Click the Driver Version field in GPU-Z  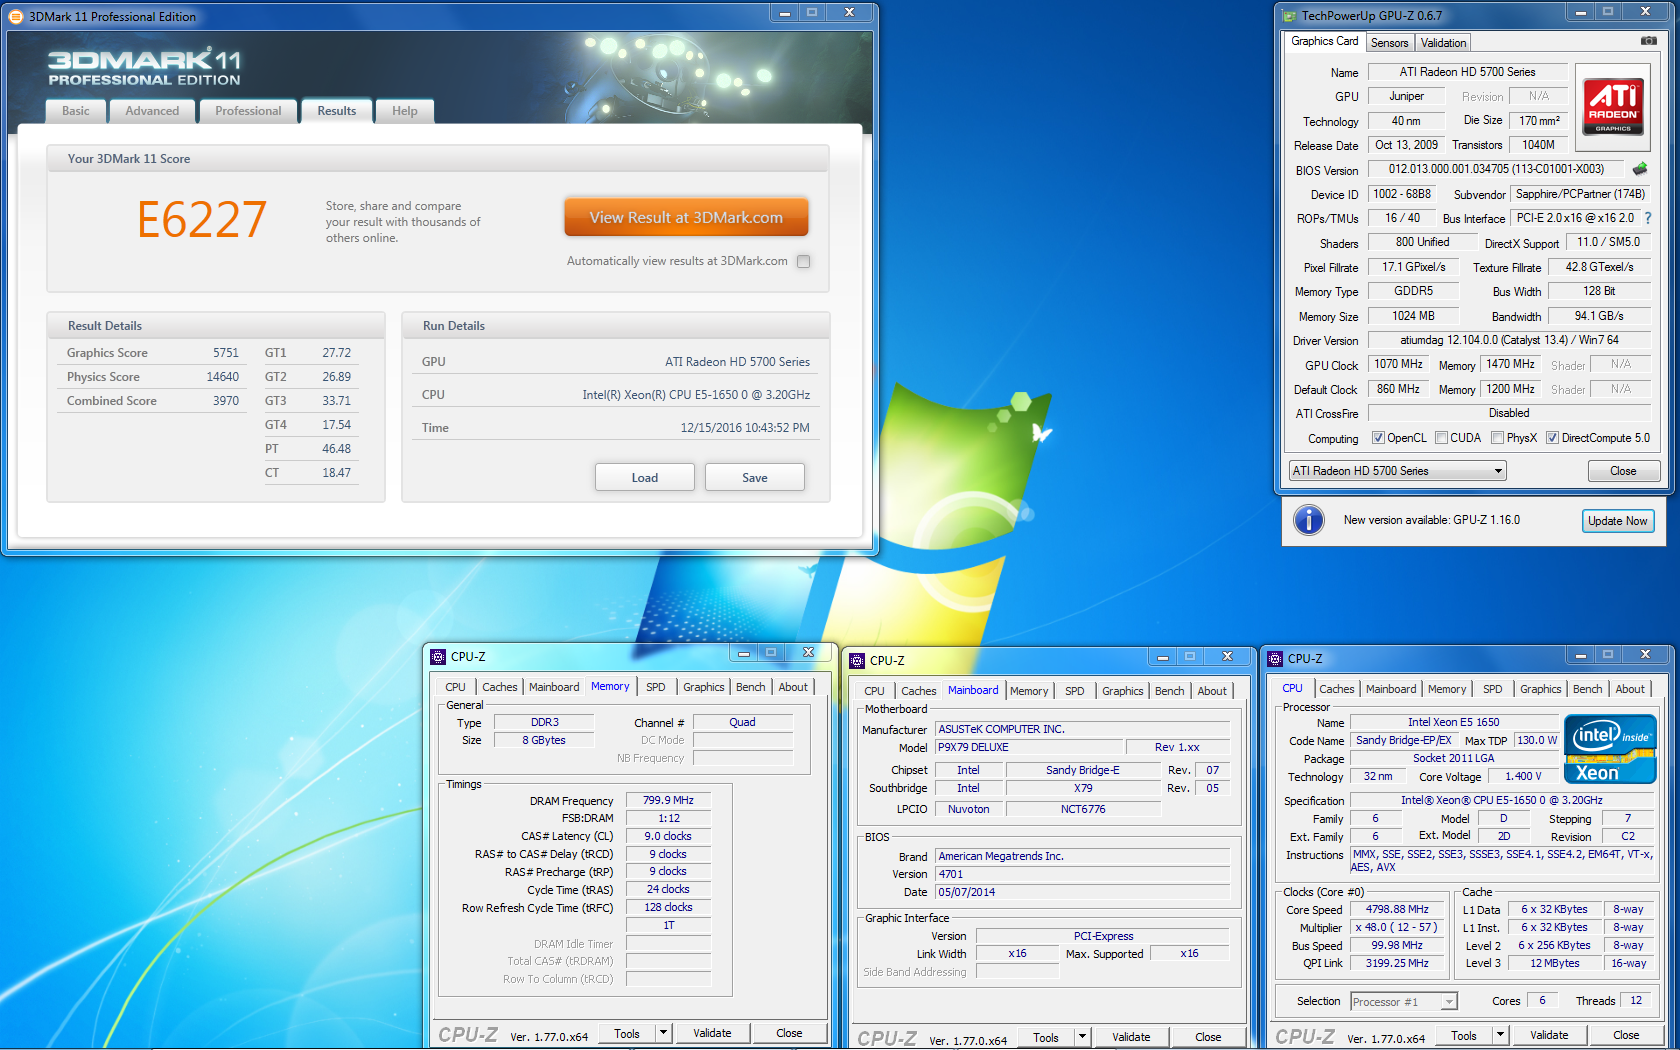pos(1509,340)
